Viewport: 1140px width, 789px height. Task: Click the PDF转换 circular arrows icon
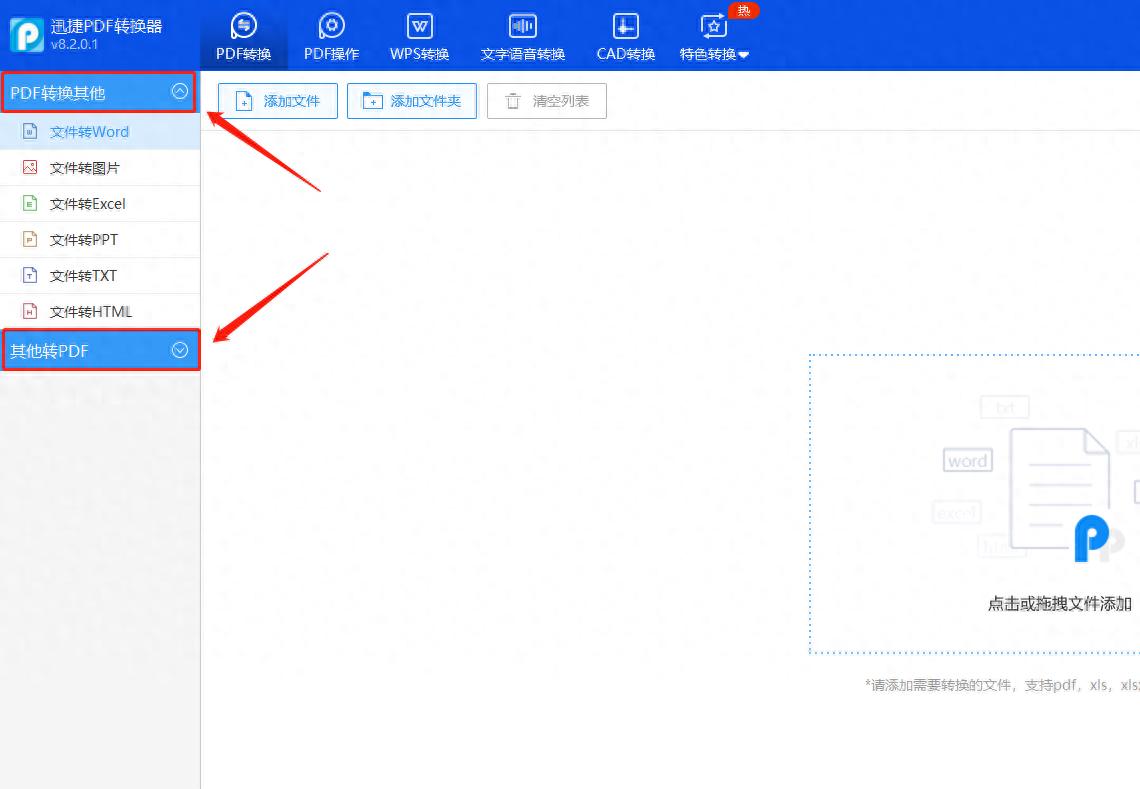(x=244, y=25)
